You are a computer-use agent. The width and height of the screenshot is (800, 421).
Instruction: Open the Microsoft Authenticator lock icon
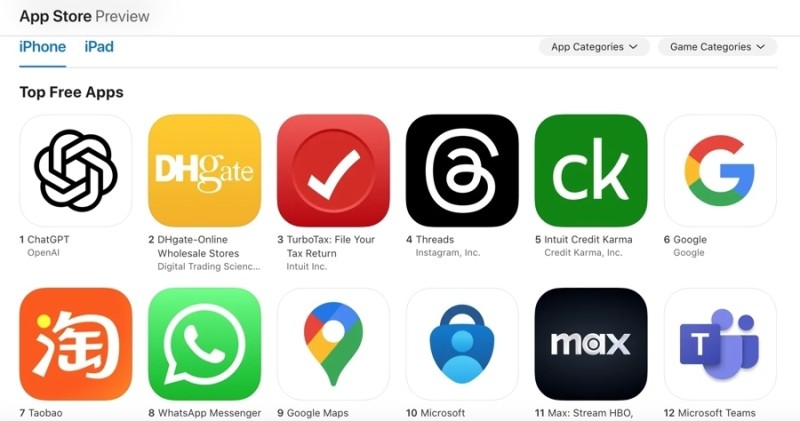point(462,344)
